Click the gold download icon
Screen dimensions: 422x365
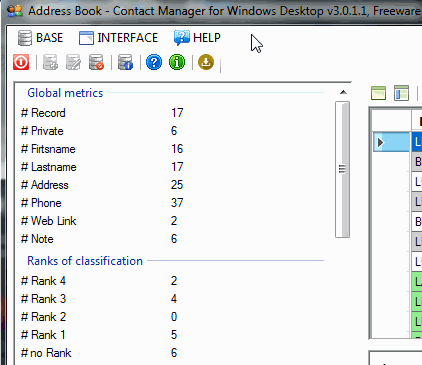(x=206, y=62)
